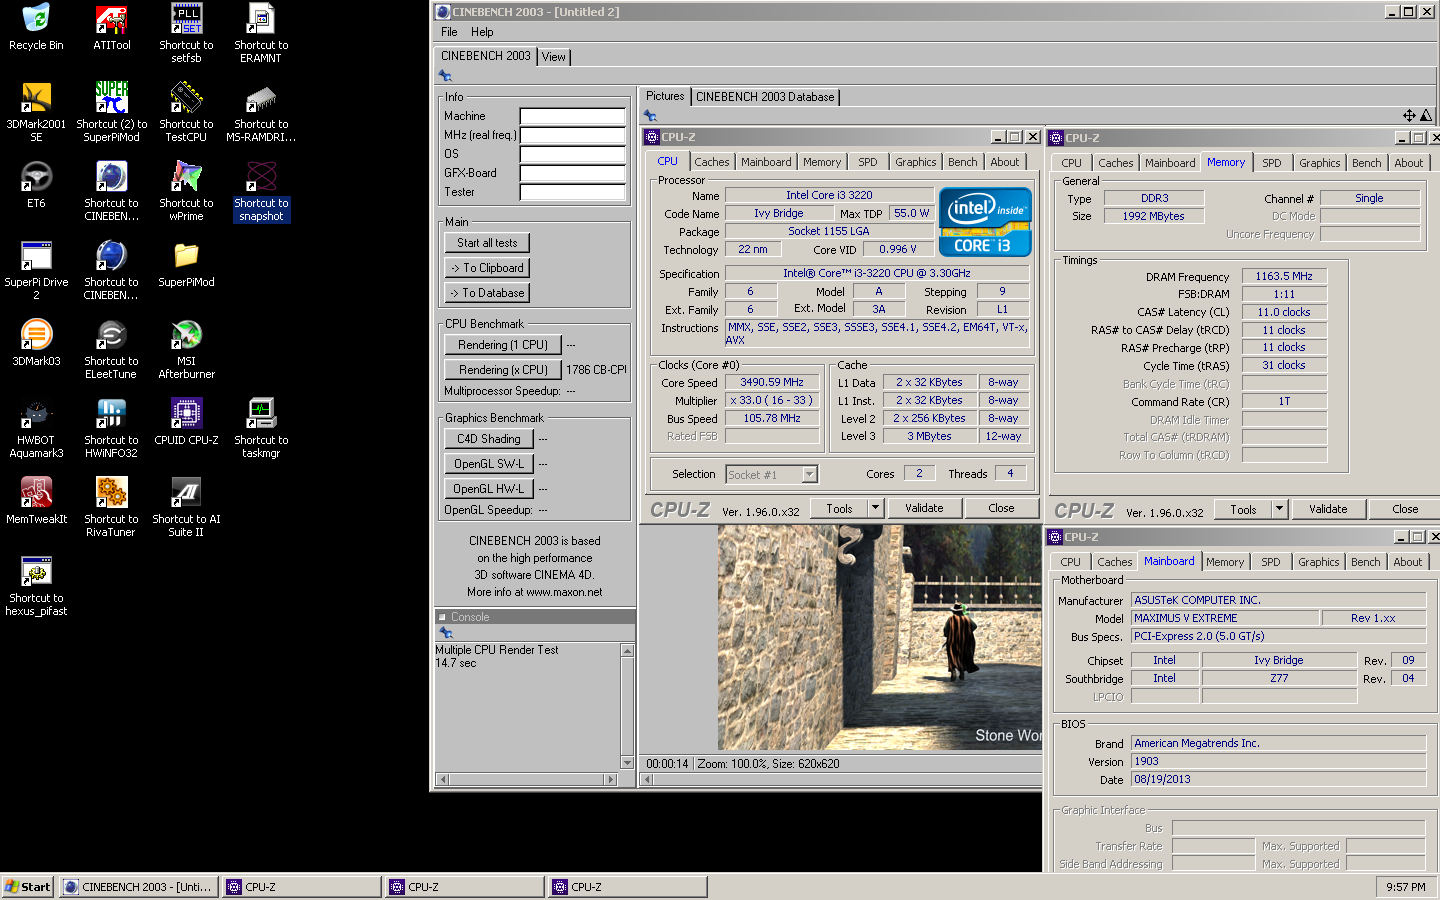Select the Shortcut to snapshot icon
This screenshot has height=900, width=1440.
pos(261,191)
